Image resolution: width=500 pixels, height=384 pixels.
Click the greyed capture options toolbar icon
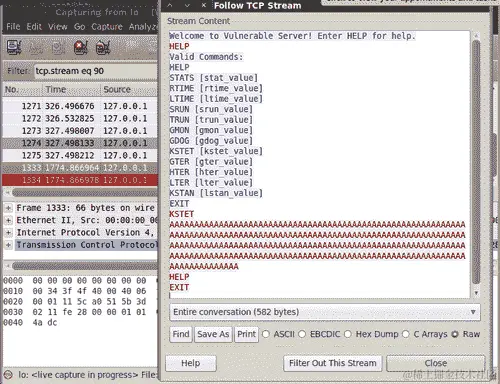point(36,47)
